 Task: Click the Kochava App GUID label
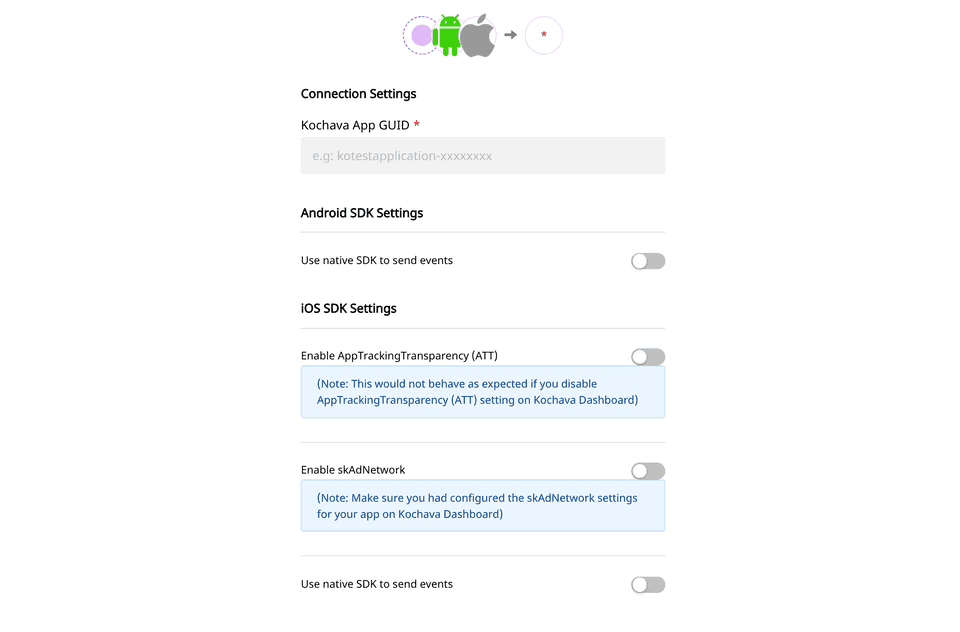tap(355, 125)
